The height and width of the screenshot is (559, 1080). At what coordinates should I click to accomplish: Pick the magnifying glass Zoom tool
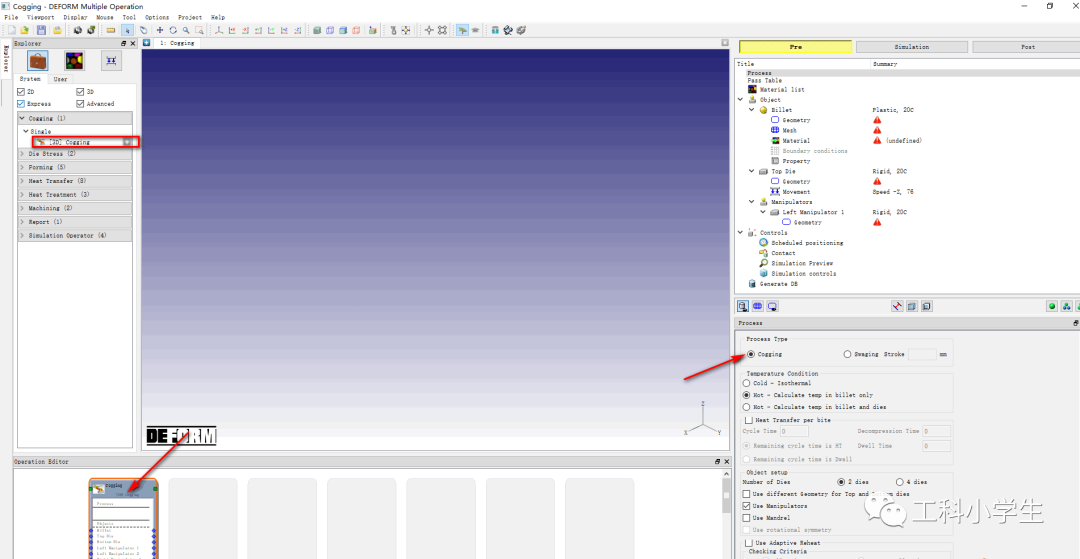click(186, 30)
